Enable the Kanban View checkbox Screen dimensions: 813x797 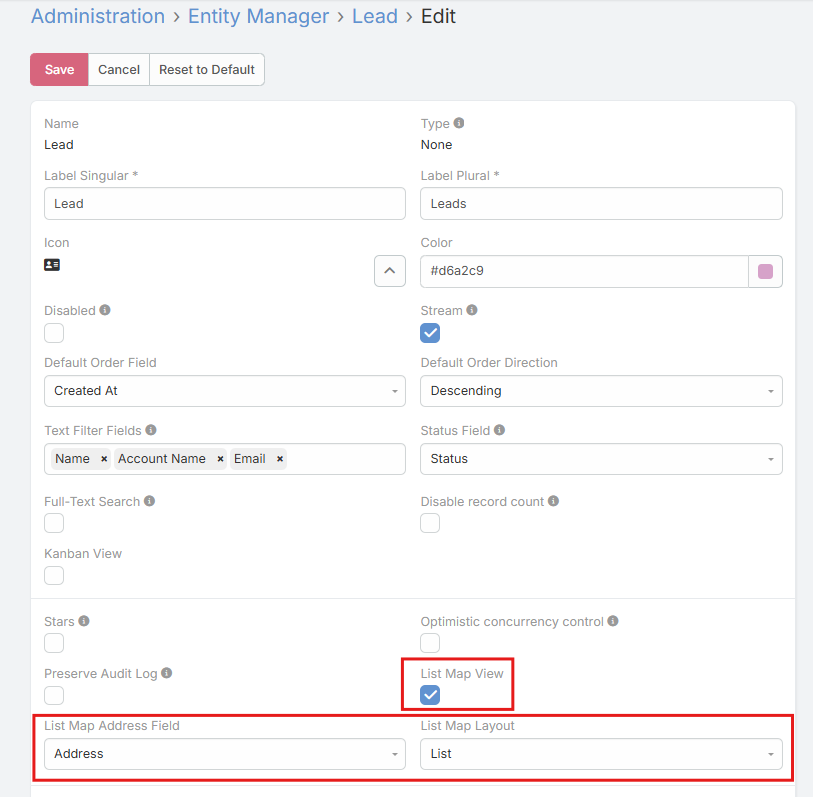tap(54, 575)
